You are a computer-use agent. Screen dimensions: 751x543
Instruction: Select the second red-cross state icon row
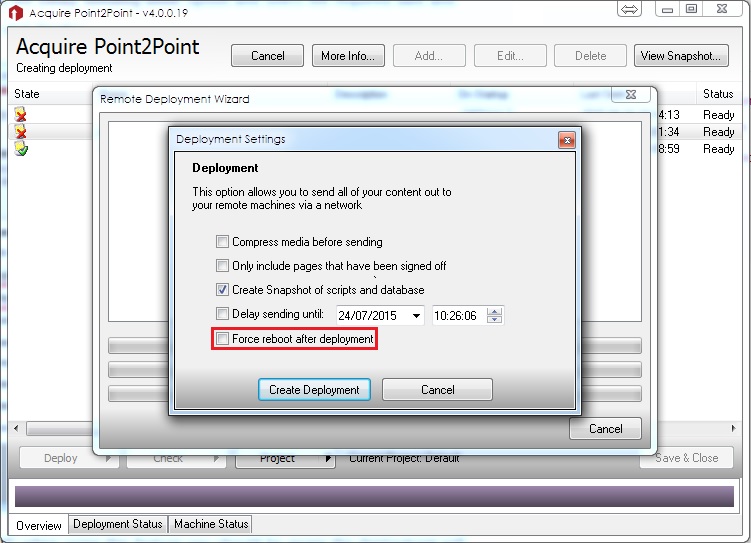click(x=20, y=131)
